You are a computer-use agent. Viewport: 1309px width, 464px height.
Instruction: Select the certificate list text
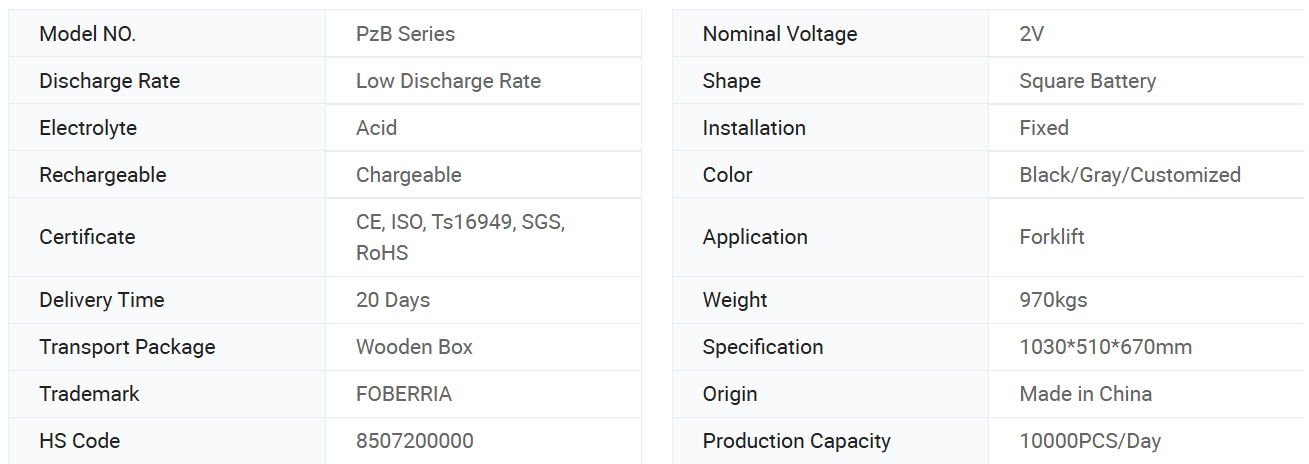pyautogui.click(x=460, y=237)
